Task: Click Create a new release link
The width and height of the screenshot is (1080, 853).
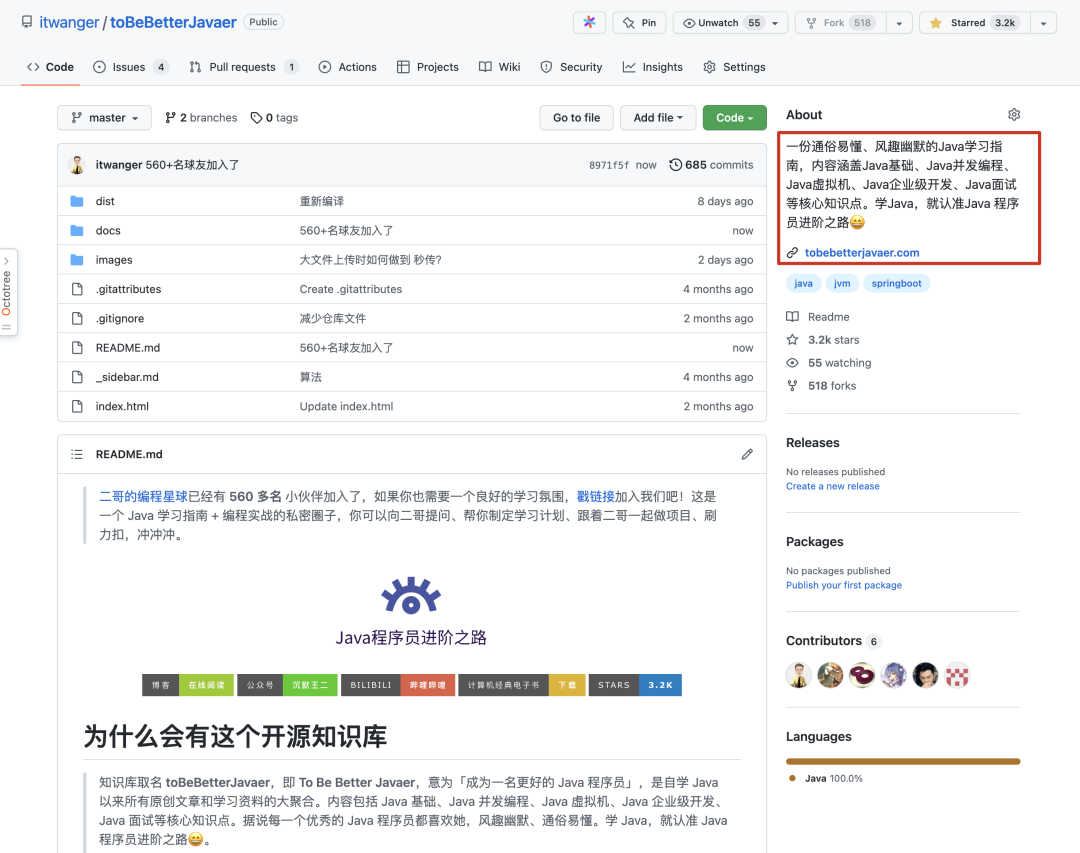Action: click(833, 486)
